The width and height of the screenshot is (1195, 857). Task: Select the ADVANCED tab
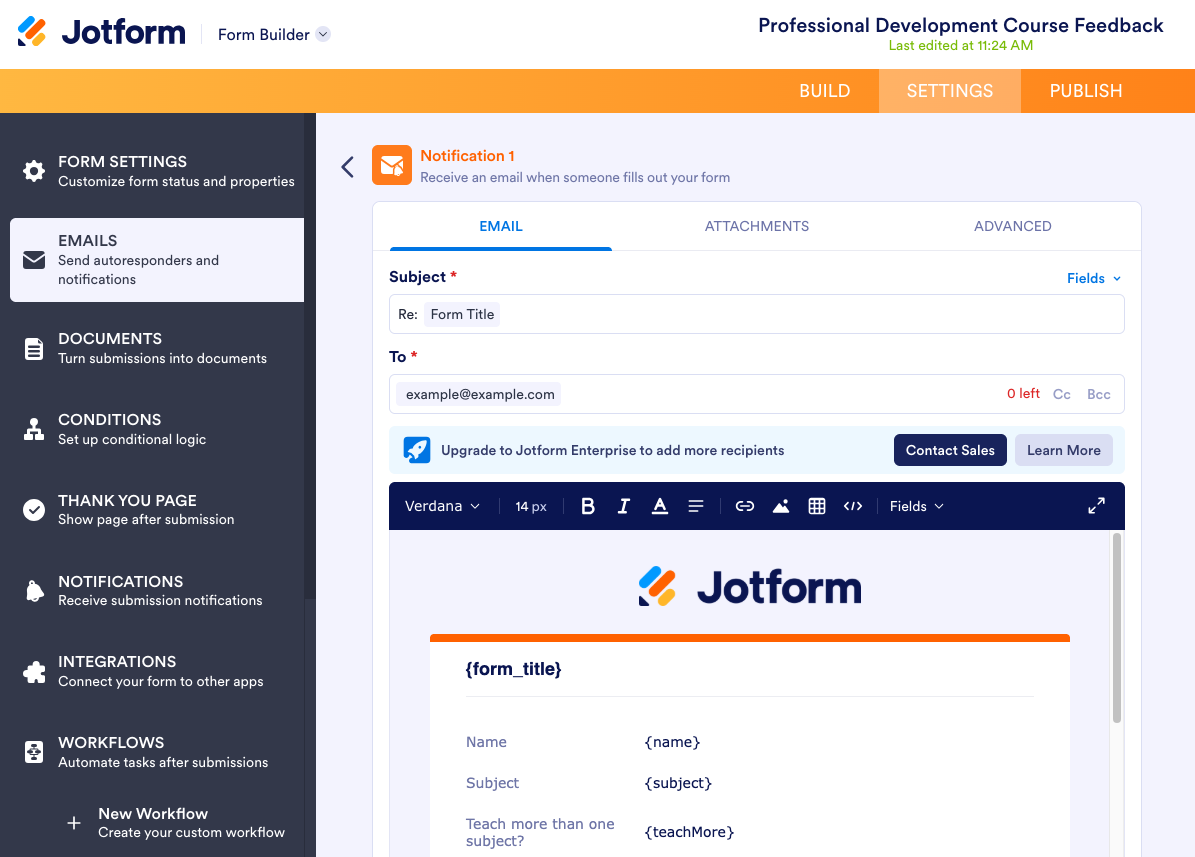[x=1012, y=226]
